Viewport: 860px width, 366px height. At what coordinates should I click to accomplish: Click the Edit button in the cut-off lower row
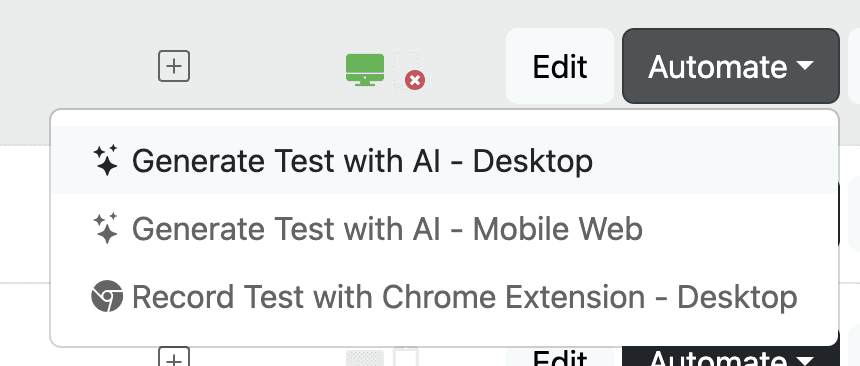click(x=559, y=357)
